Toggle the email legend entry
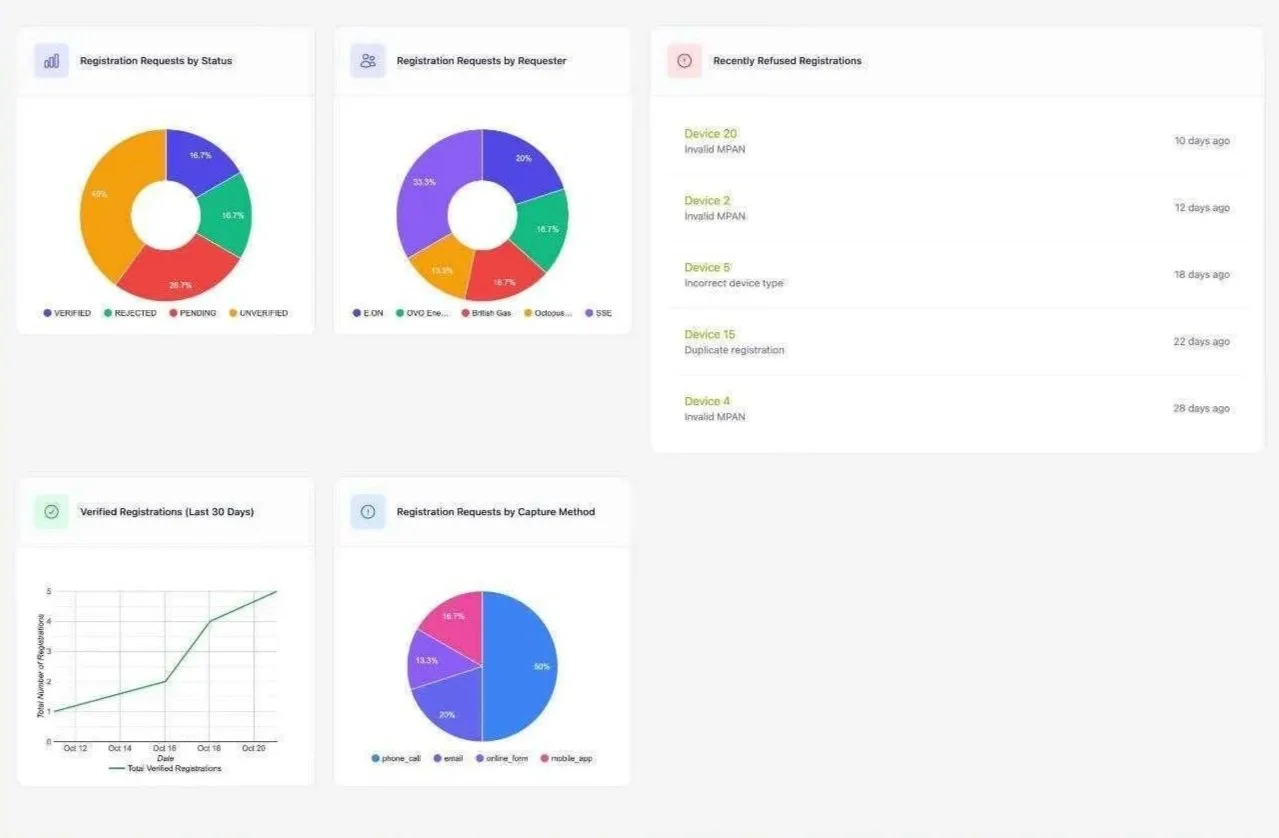Screen dimensions: 1279x838 pos(448,759)
